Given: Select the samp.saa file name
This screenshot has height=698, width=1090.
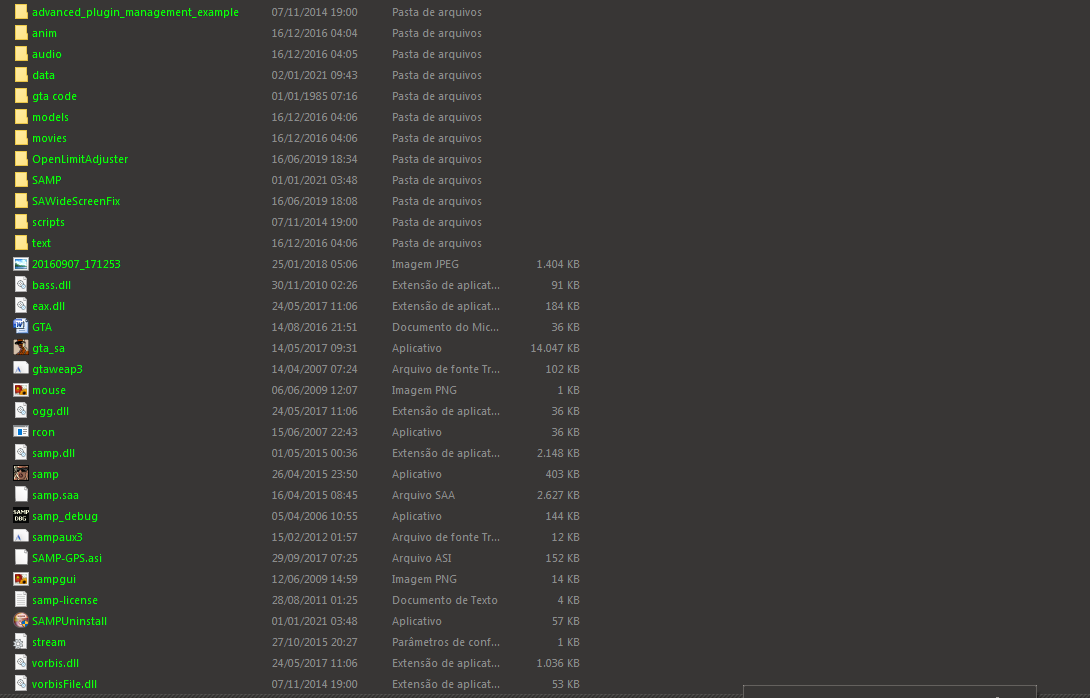Looking at the screenshot, I should tap(56, 495).
